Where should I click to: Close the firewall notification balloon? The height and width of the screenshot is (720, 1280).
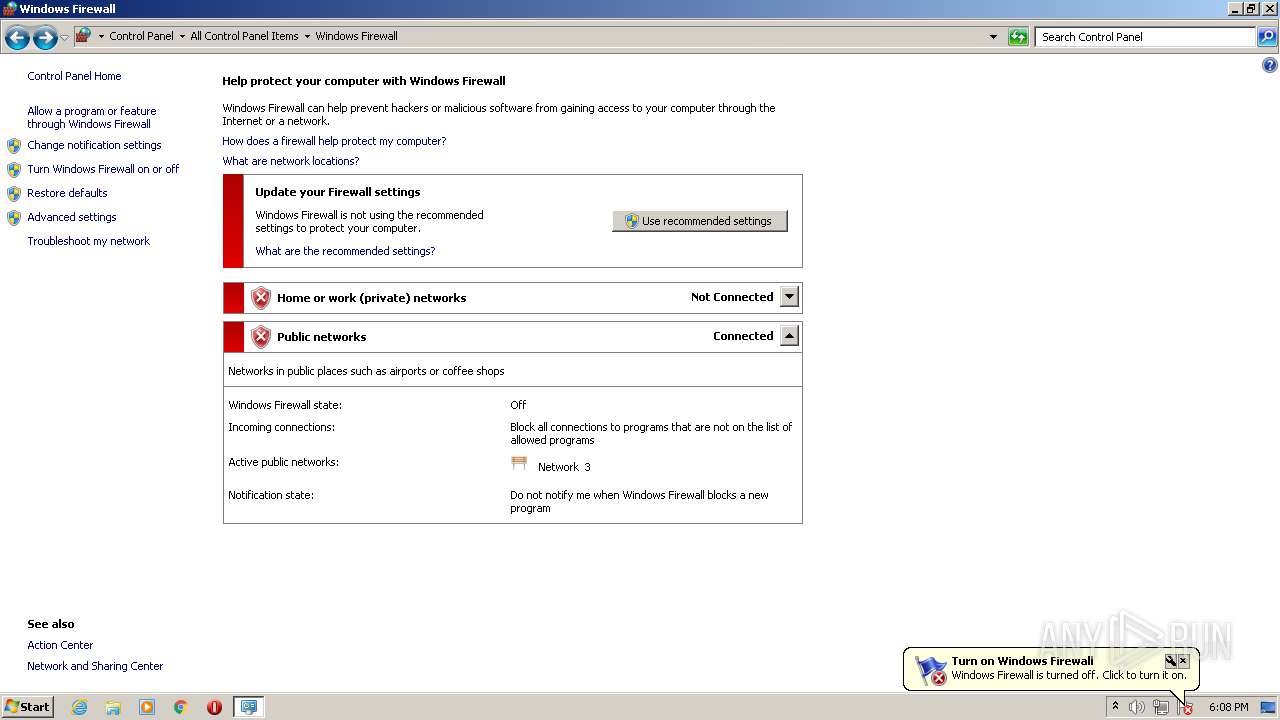pyautogui.click(x=1183, y=661)
